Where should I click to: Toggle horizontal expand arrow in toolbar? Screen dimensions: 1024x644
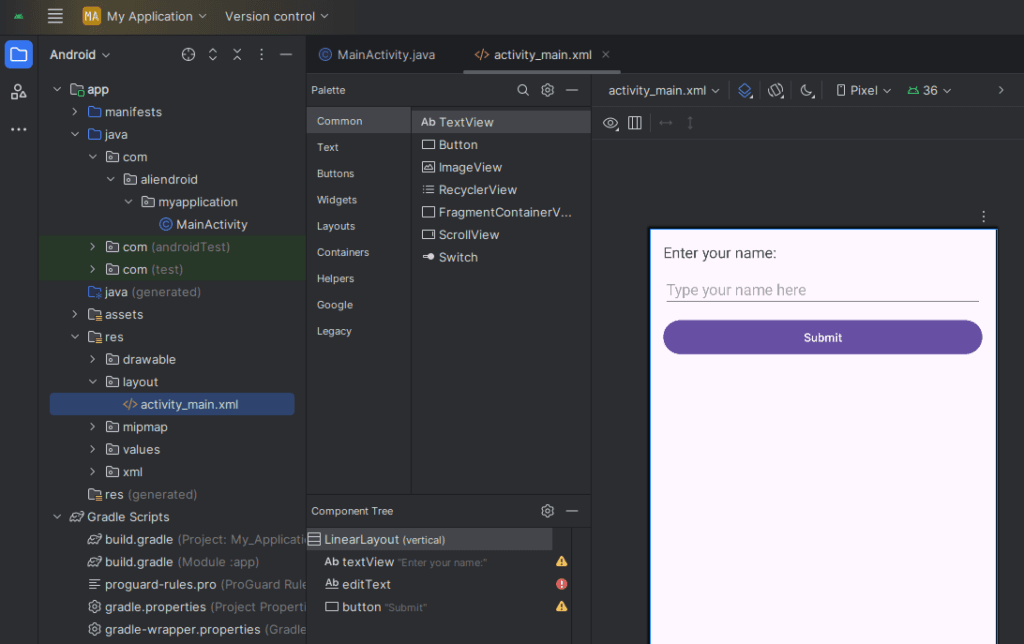pyautogui.click(x=665, y=123)
